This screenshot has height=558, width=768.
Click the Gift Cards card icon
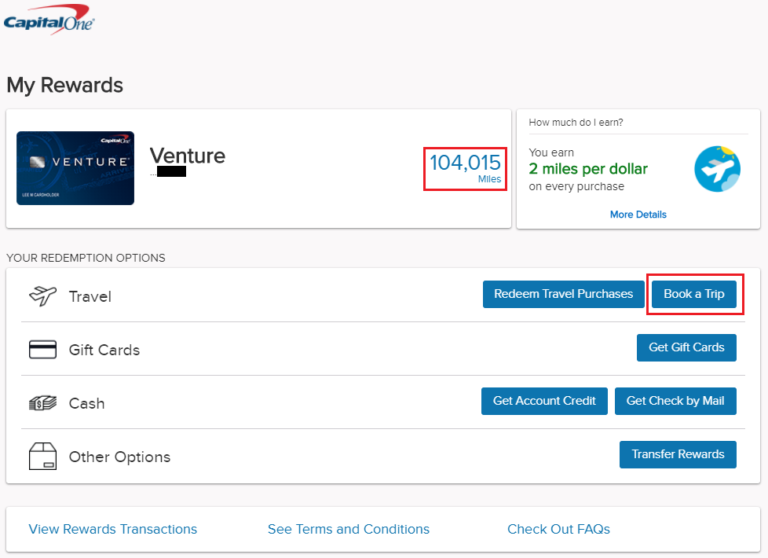43,350
